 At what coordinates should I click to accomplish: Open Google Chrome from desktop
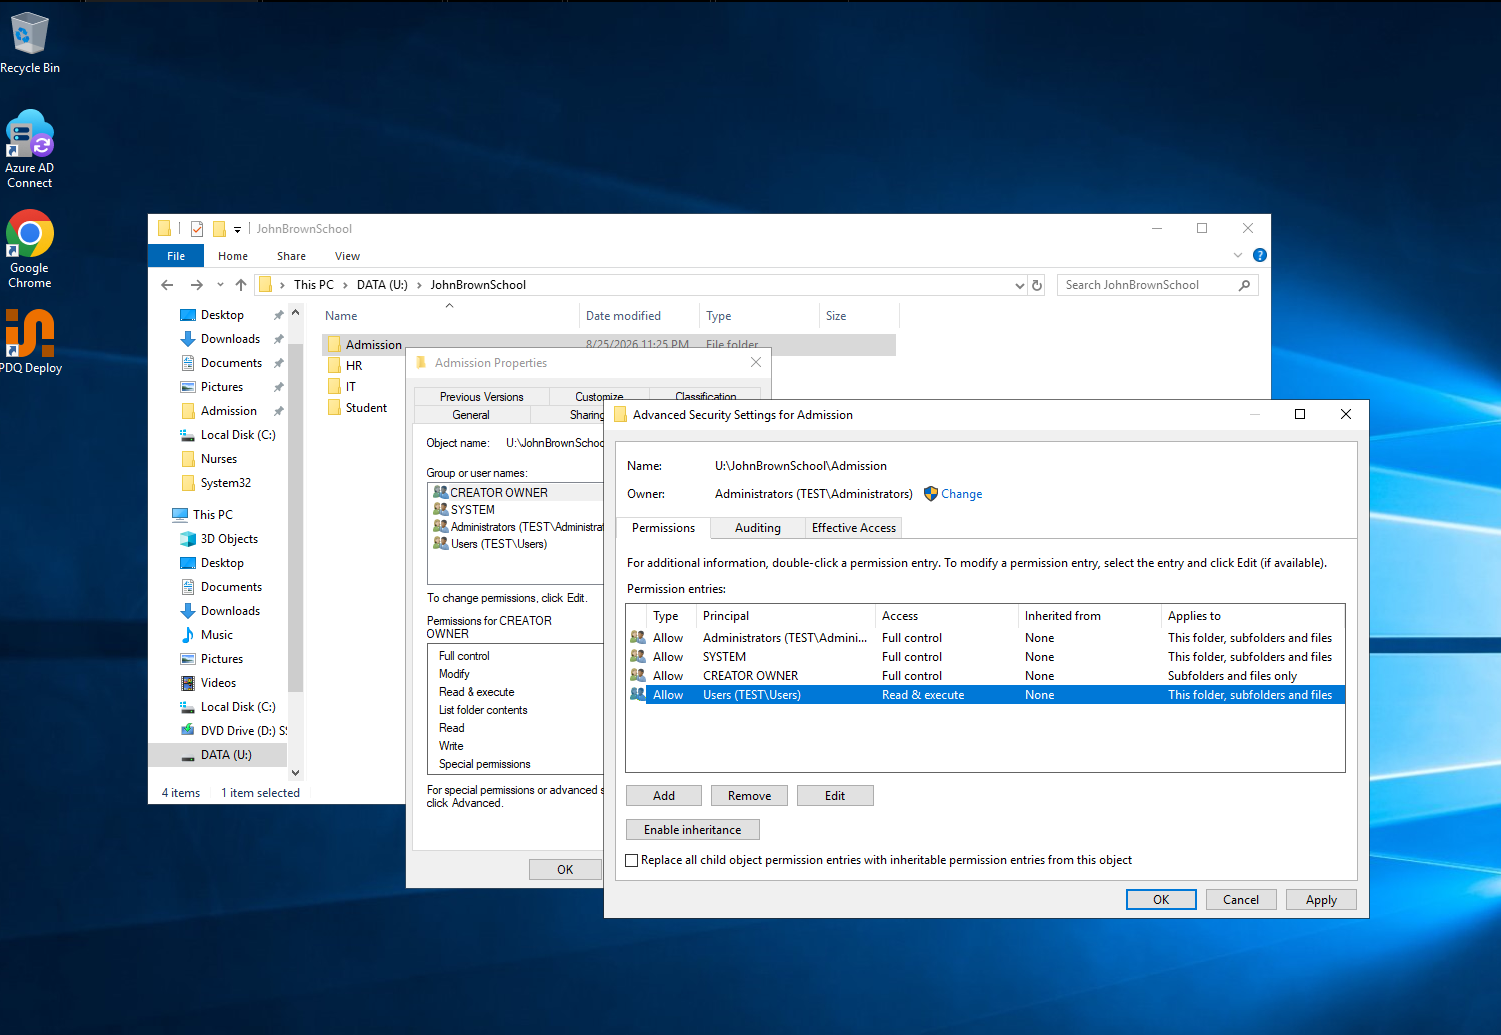click(x=29, y=249)
